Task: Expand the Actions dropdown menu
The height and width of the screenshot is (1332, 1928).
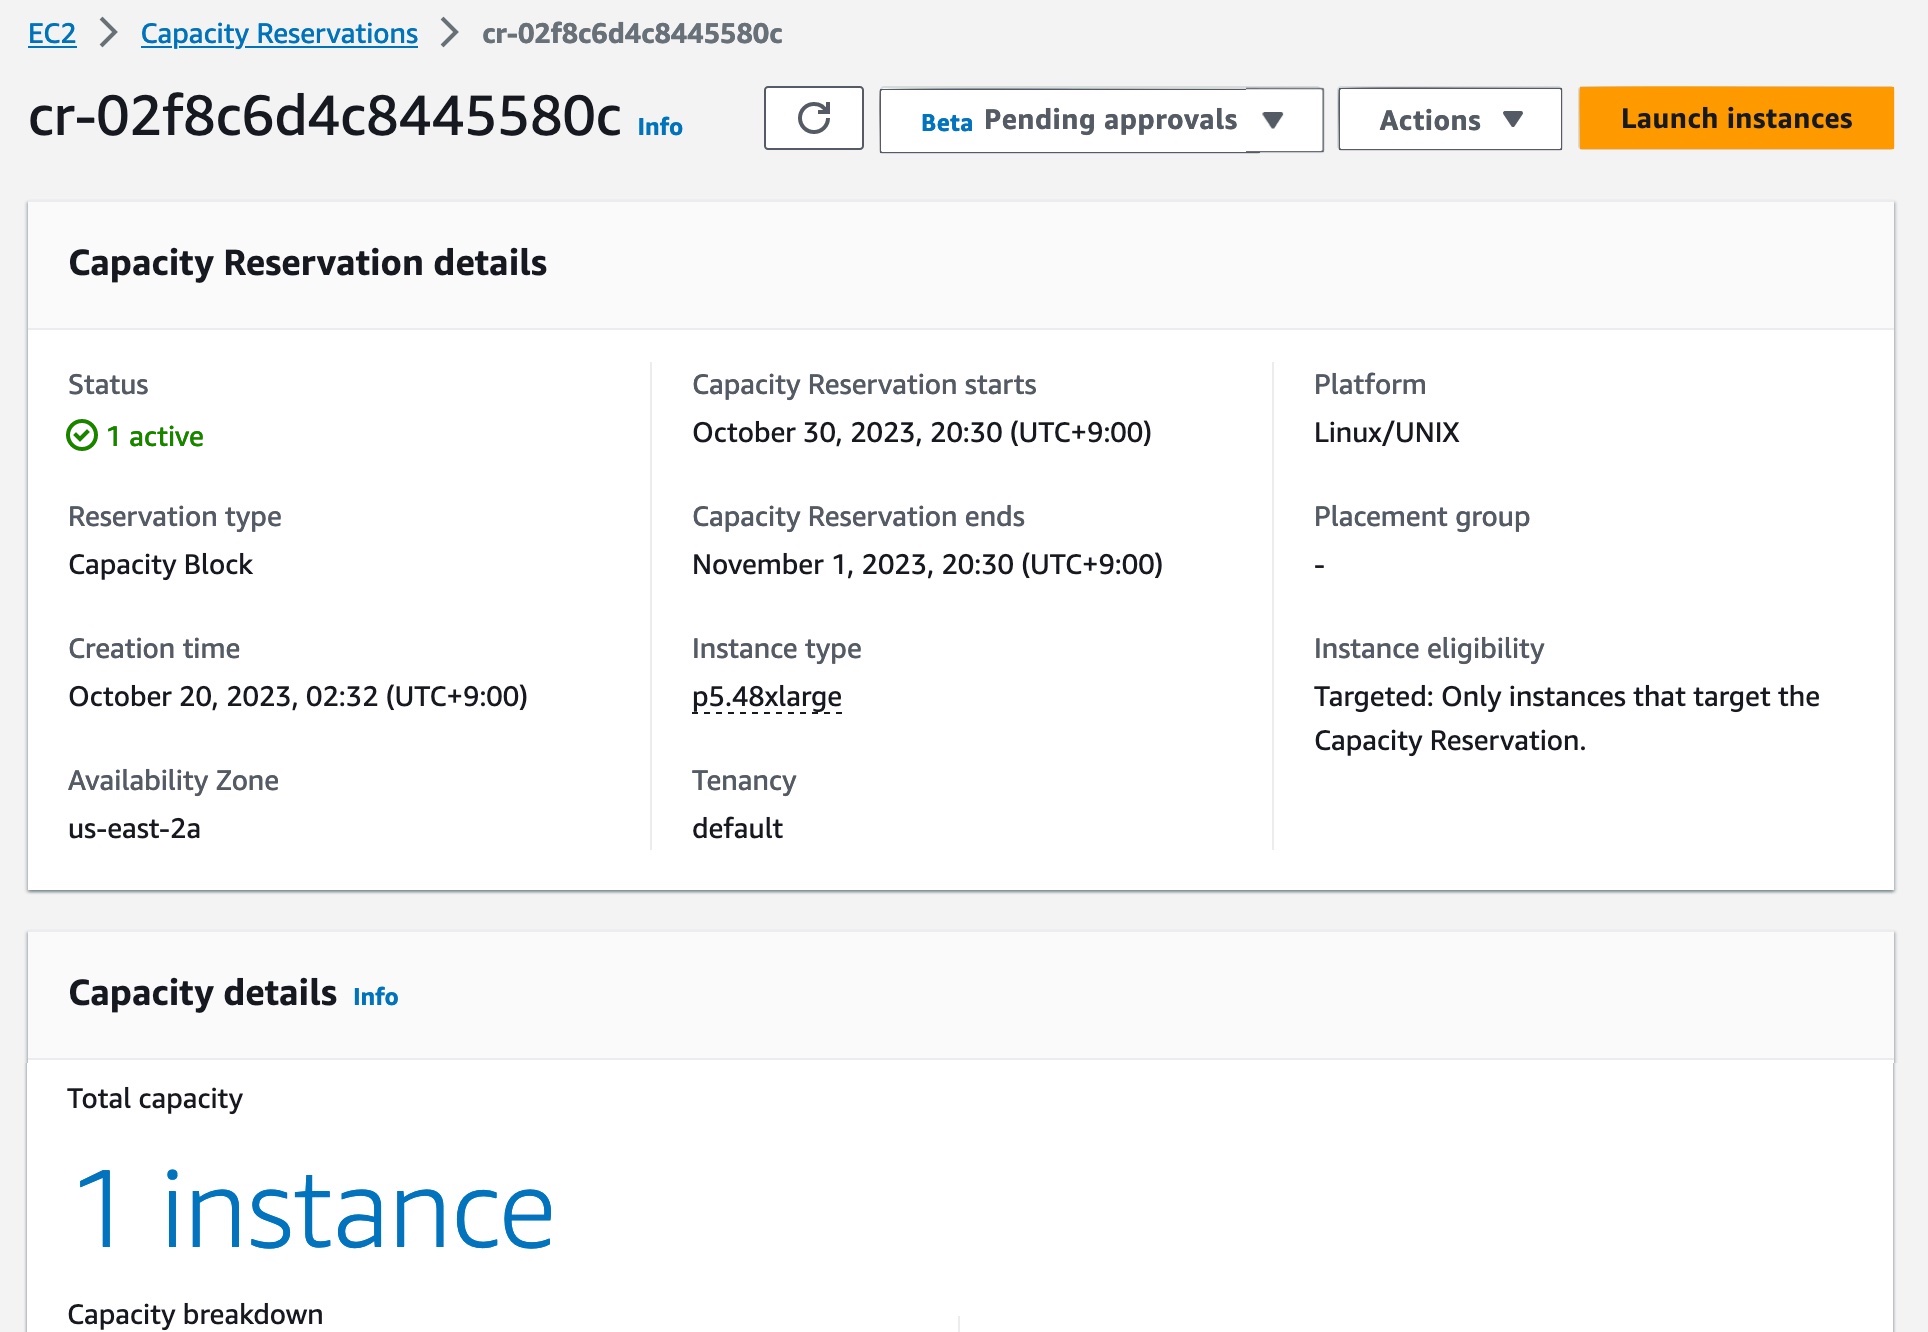Action: coord(1450,119)
